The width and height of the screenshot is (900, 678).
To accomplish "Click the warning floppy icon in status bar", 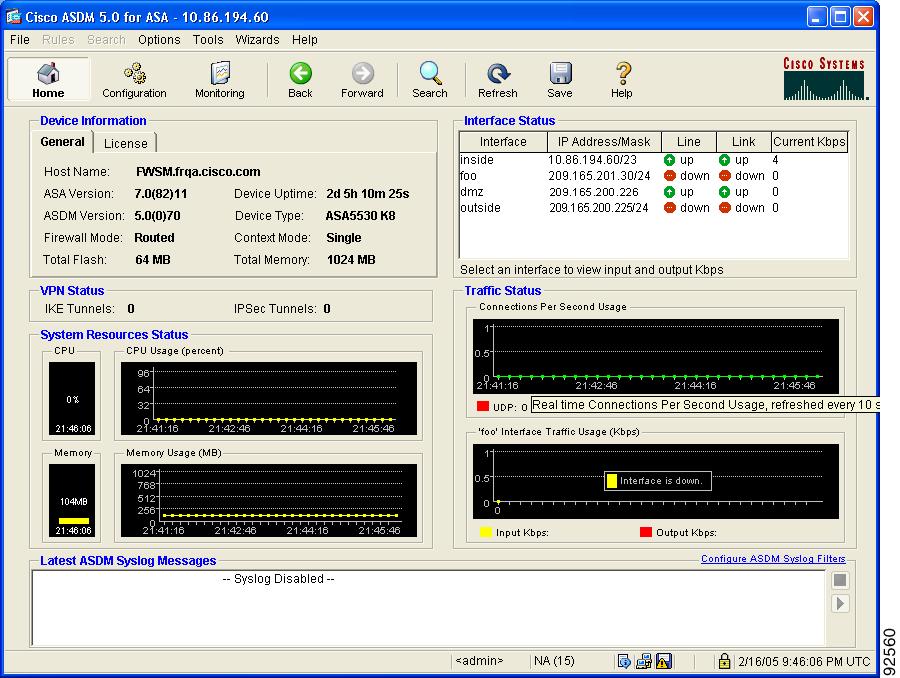I will (x=664, y=661).
